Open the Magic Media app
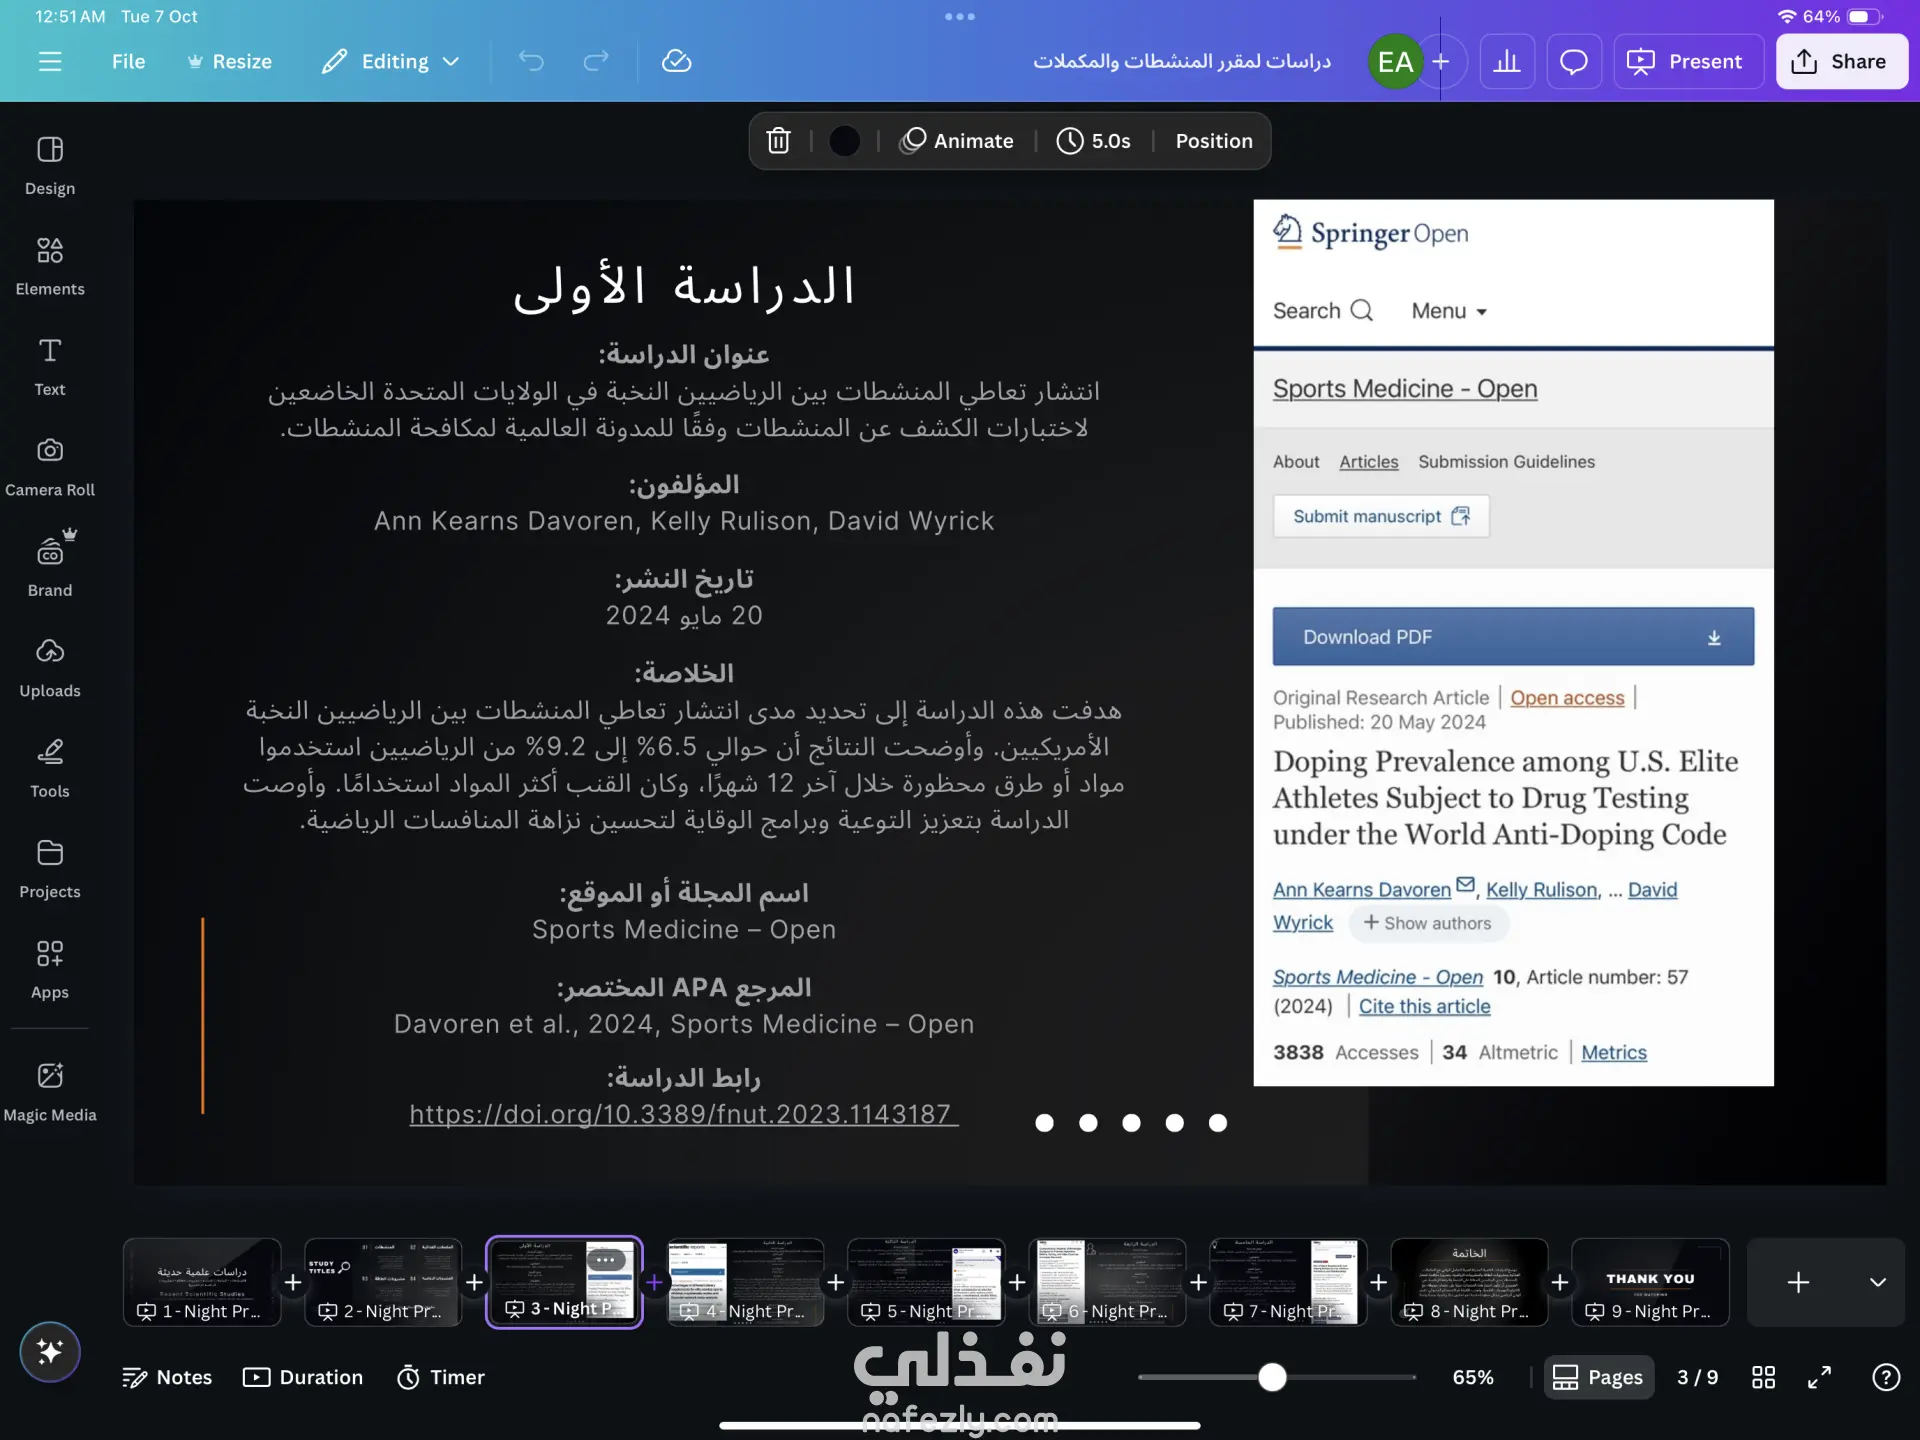 tap(50, 1091)
